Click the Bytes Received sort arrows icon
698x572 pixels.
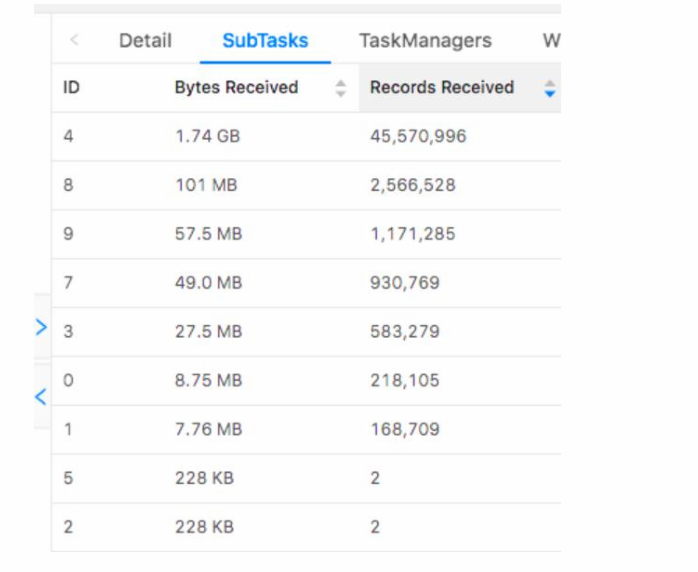click(341, 88)
